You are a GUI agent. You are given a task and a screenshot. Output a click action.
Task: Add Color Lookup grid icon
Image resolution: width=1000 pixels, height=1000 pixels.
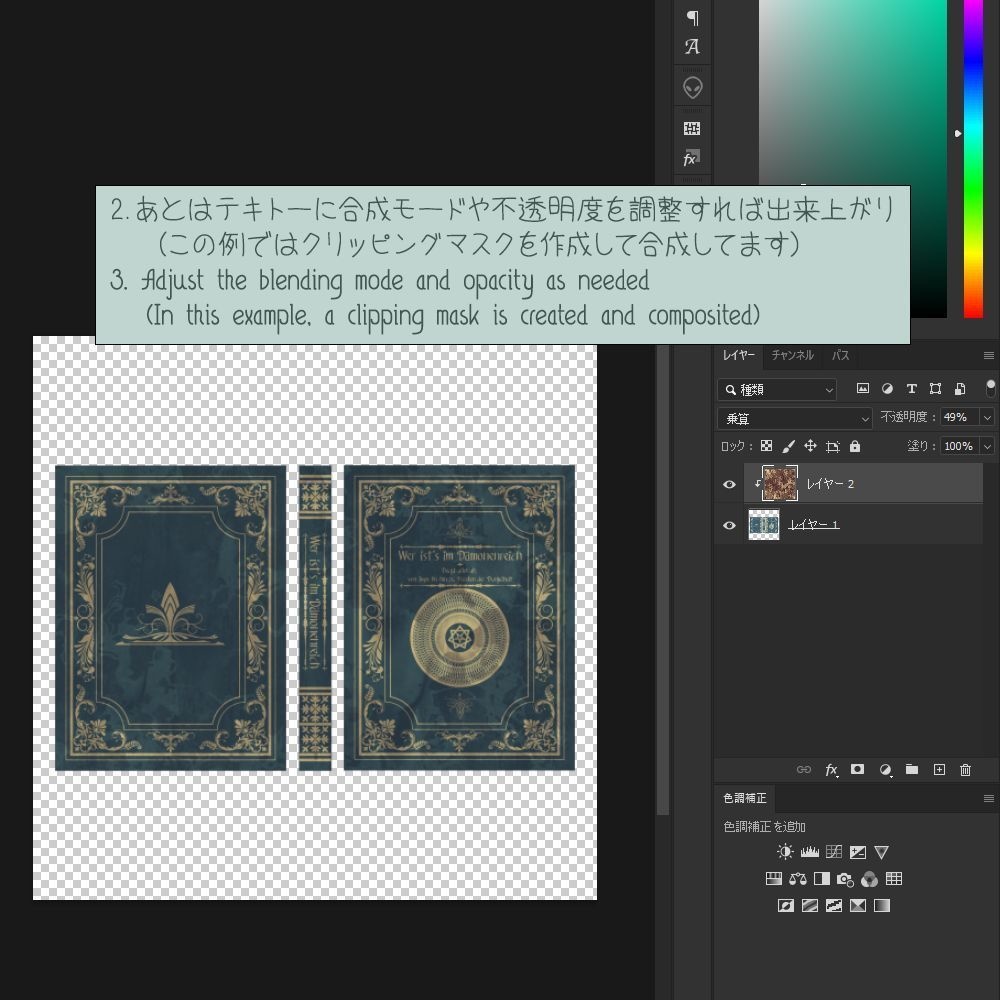894,879
